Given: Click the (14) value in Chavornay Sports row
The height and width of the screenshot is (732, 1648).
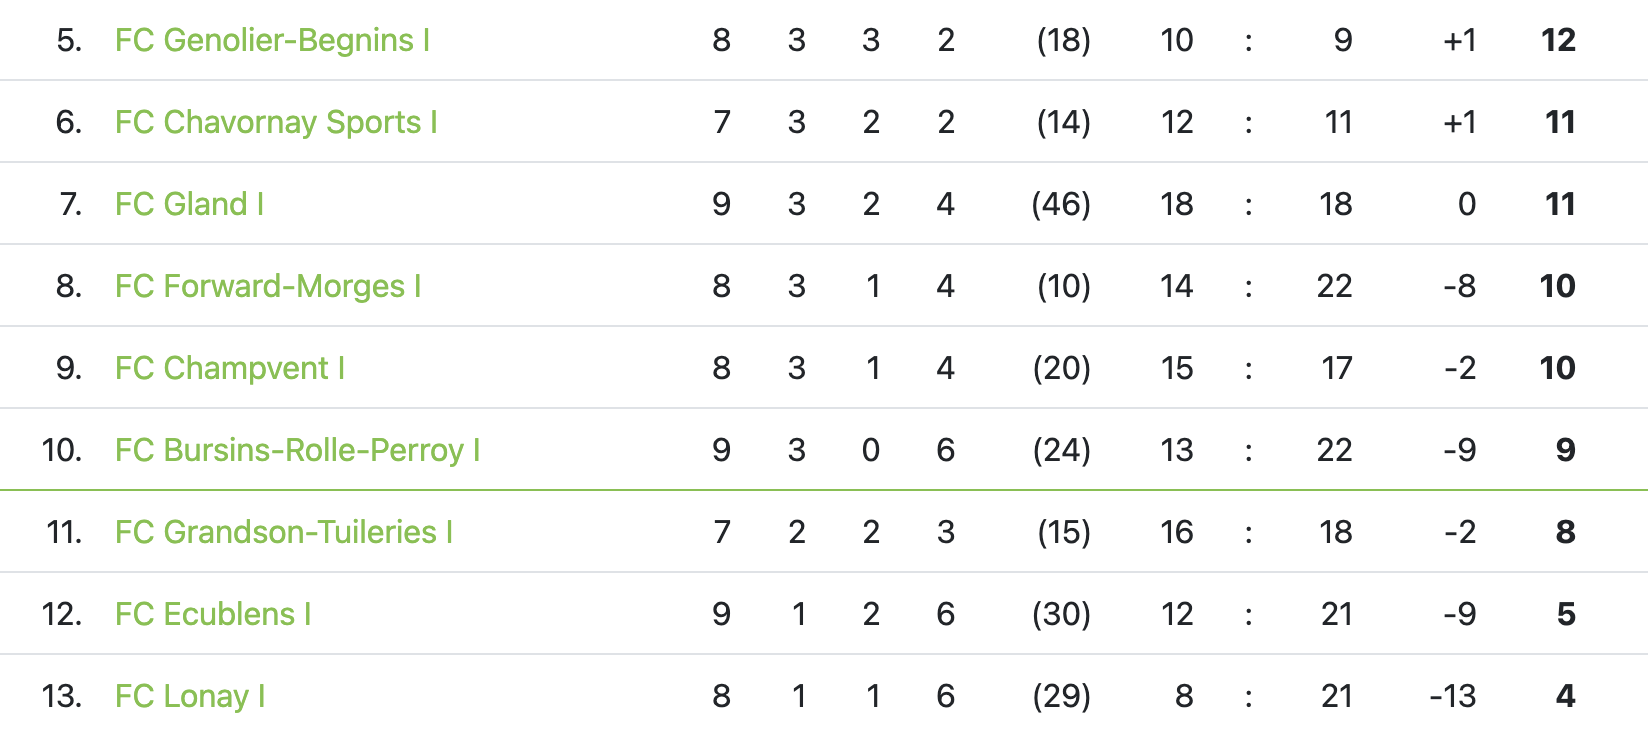Looking at the screenshot, I should 1063,122.
